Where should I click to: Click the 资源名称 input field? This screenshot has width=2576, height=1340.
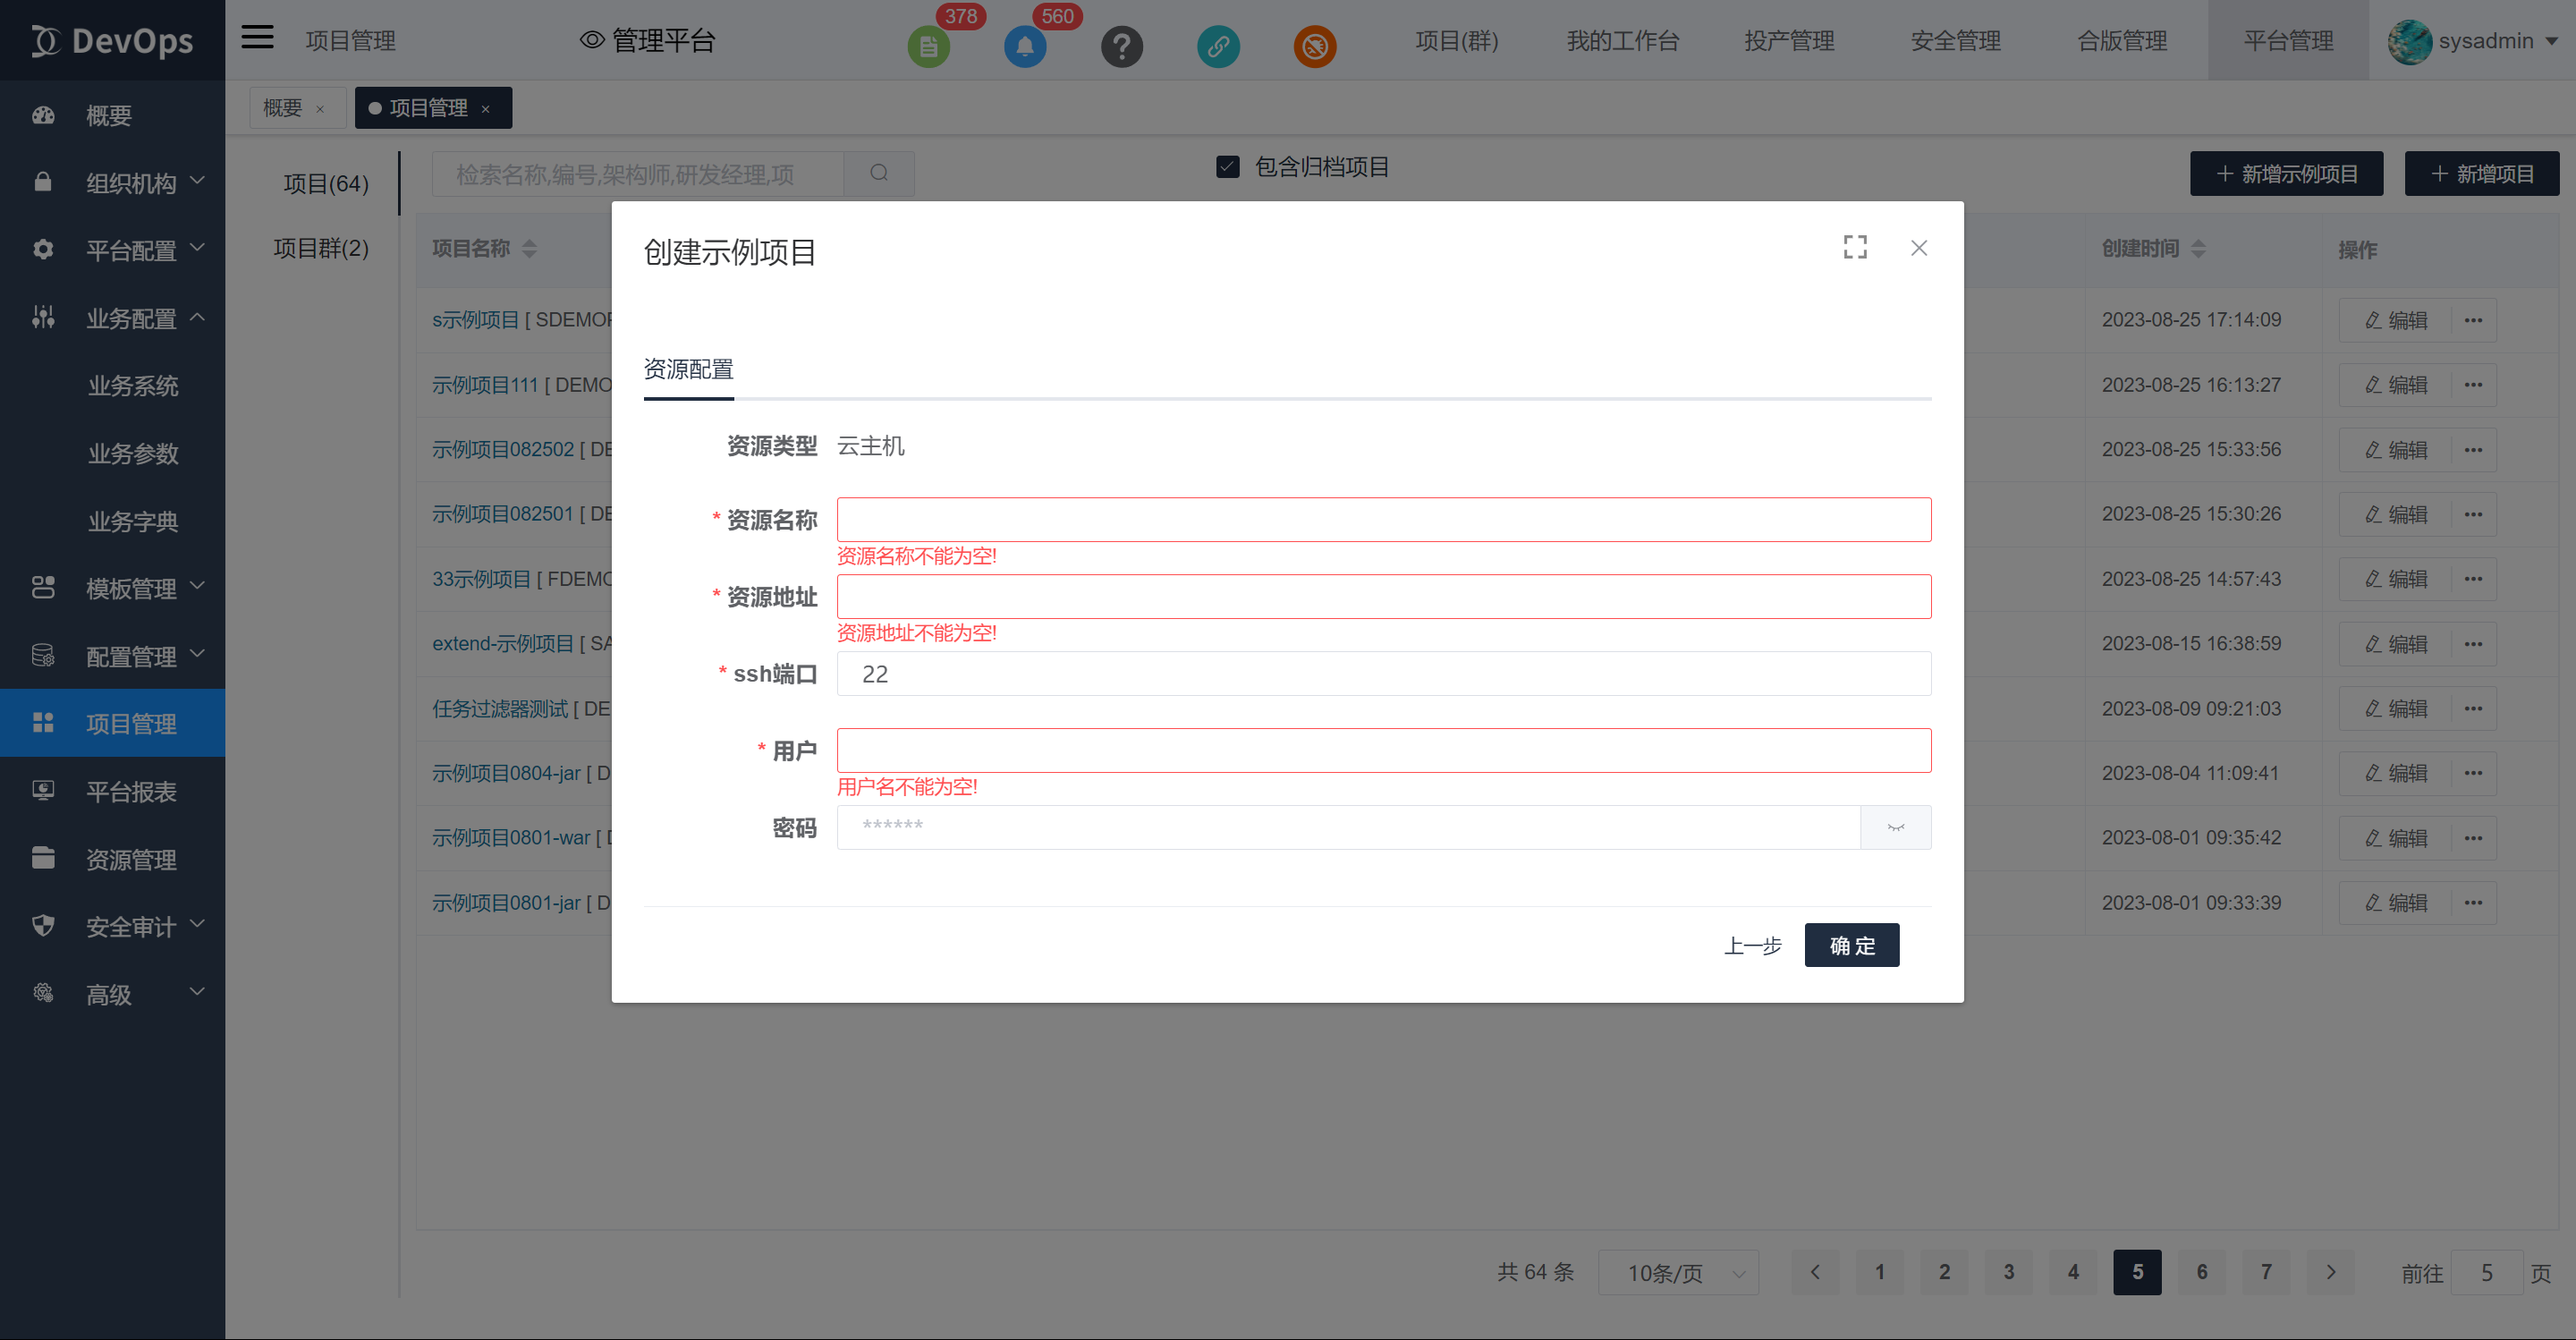tap(1383, 519)
